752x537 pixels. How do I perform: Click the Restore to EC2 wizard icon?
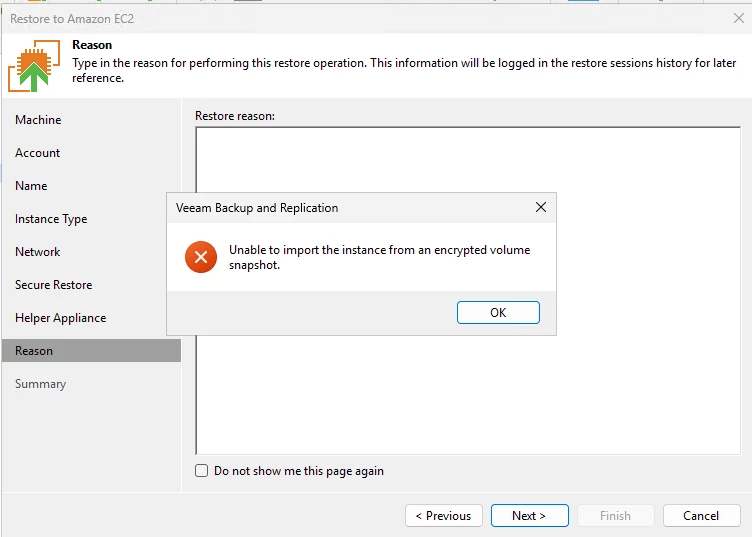34,68
